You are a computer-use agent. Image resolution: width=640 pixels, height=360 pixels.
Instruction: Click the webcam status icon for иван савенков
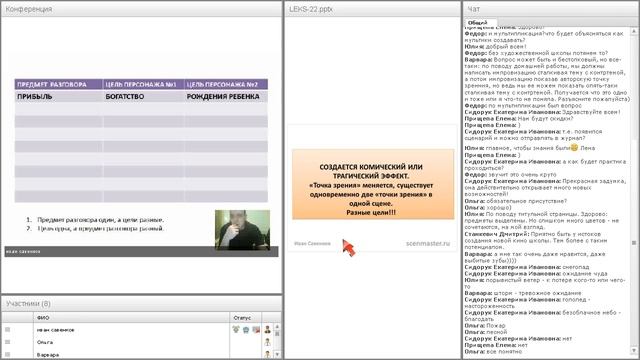(x=246, y=330)
